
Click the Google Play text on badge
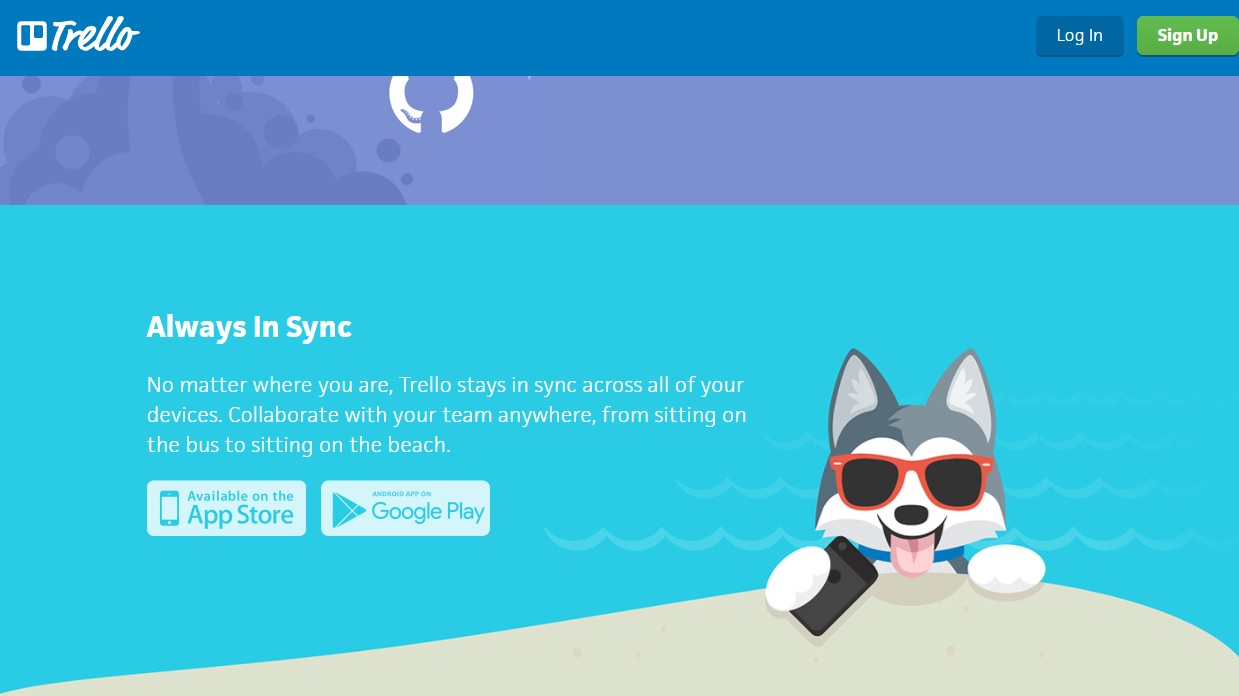coord(428,512)
